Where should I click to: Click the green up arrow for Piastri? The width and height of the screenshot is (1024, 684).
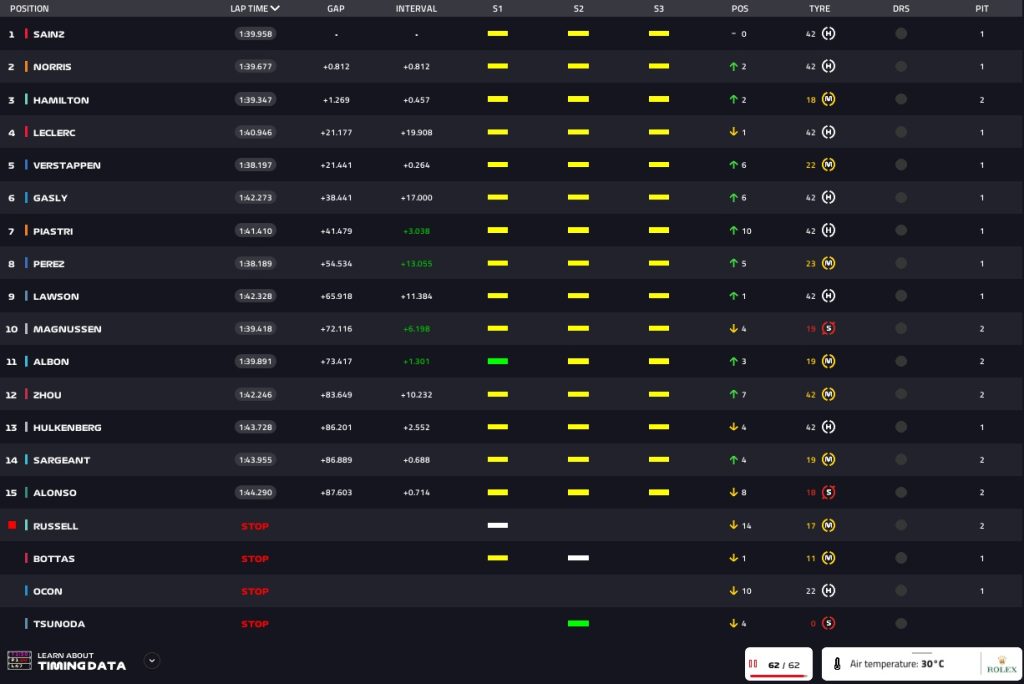[733, 231]
